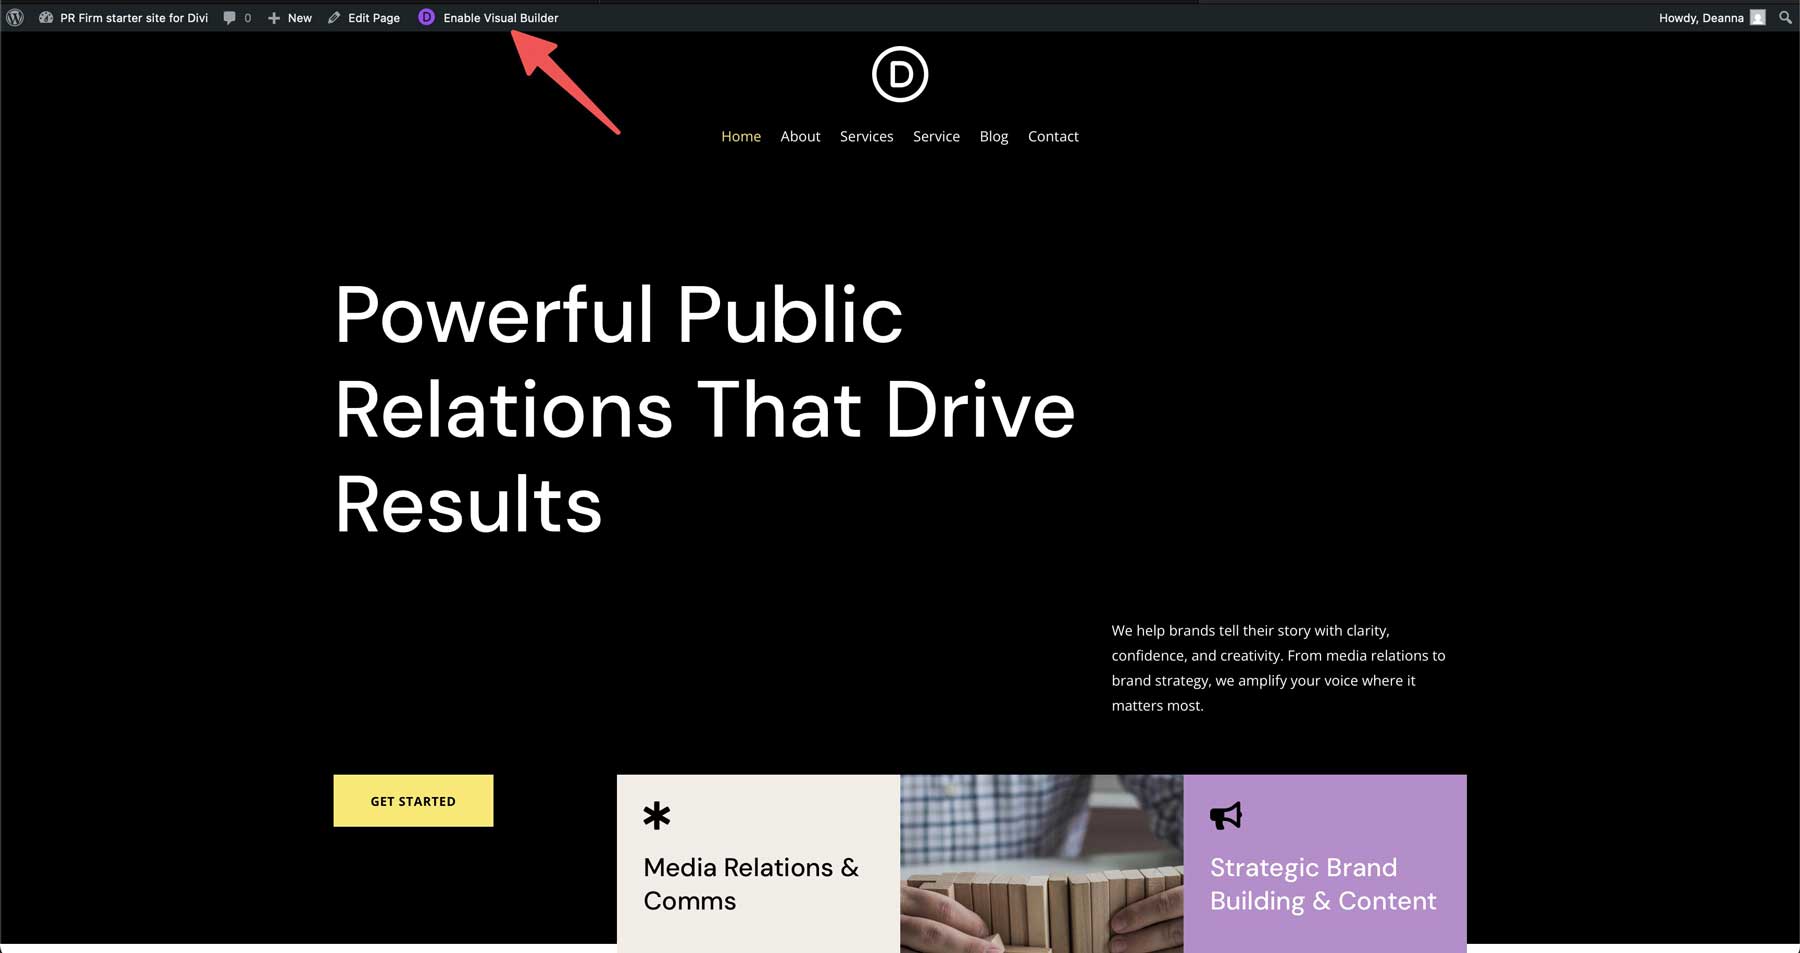Click Enable Visual Builder
The width and height of the screenshot is (1800, 953).
coord(500,17)
